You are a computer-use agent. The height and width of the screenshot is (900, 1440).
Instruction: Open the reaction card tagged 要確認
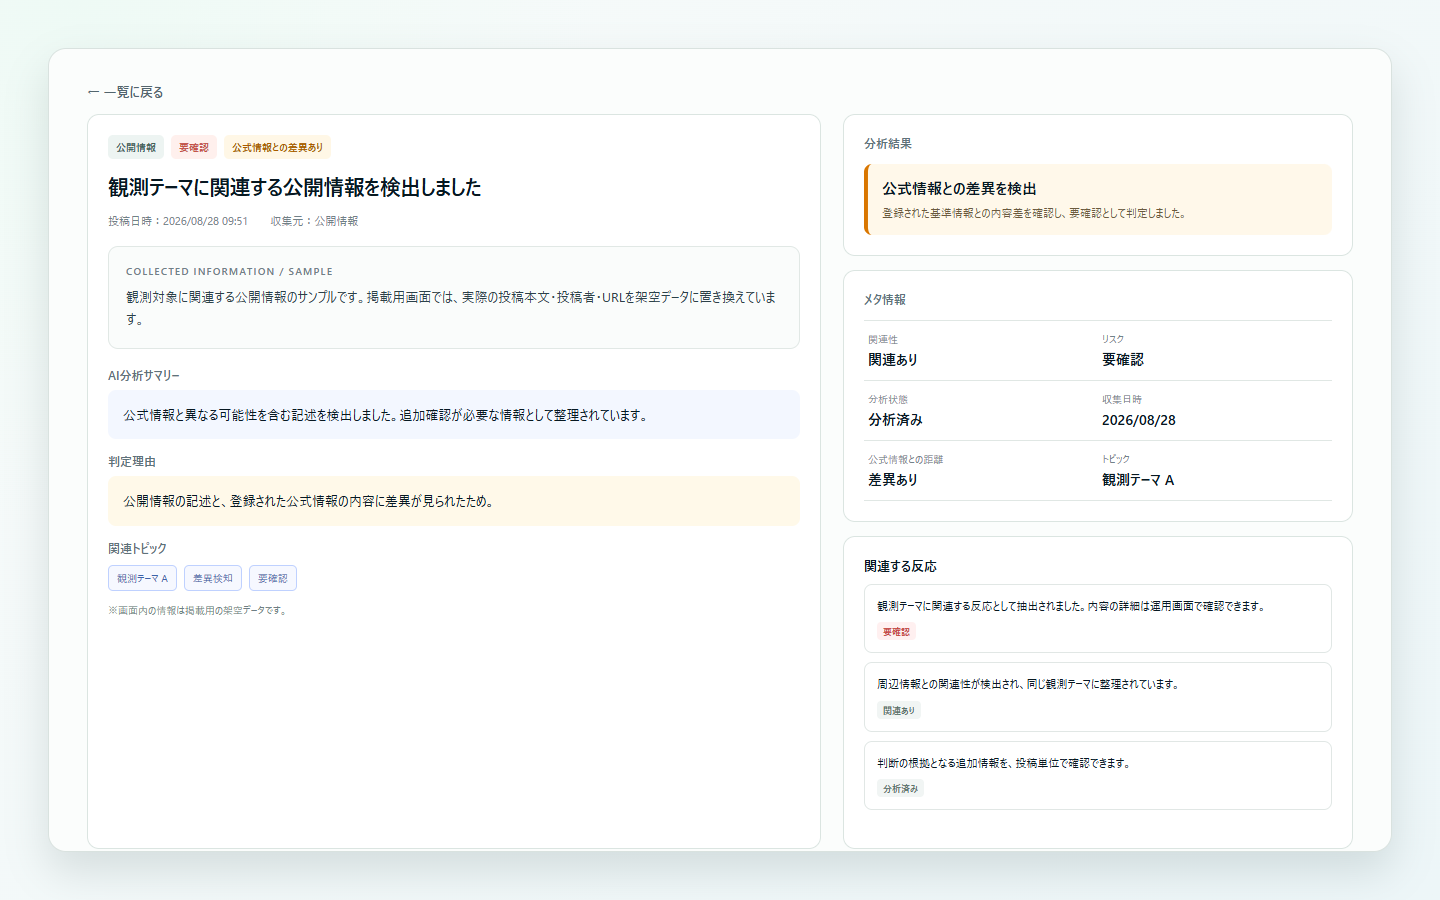1098,618
